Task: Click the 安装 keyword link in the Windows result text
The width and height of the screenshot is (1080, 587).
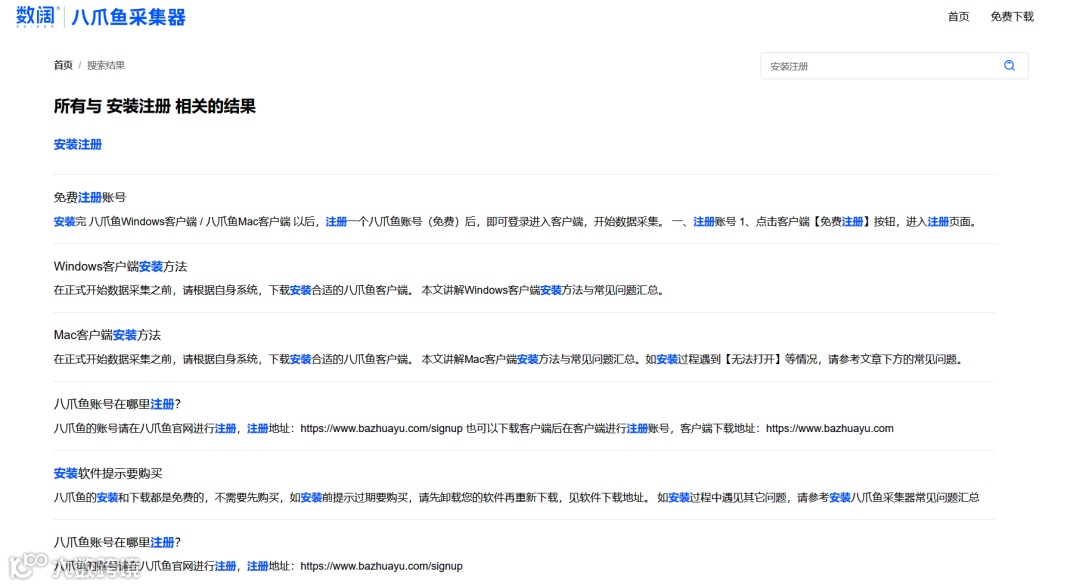Action: 300,290
